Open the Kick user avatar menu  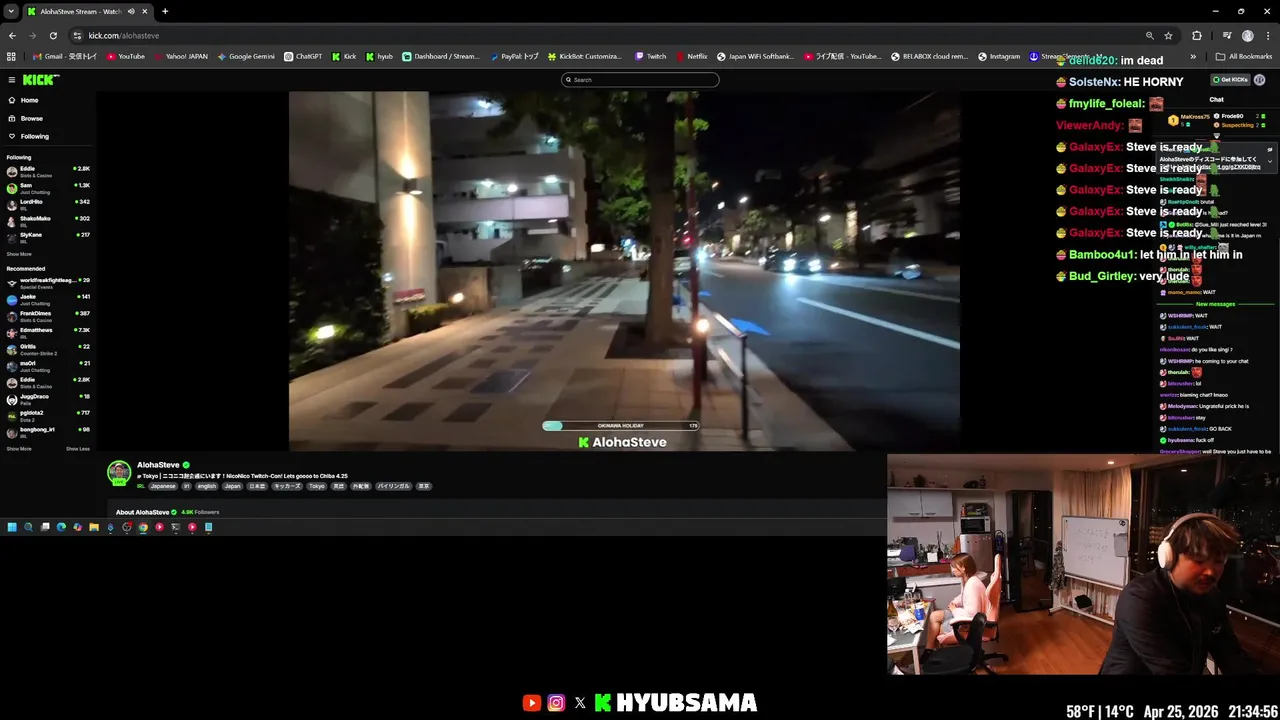(1260, 80)
